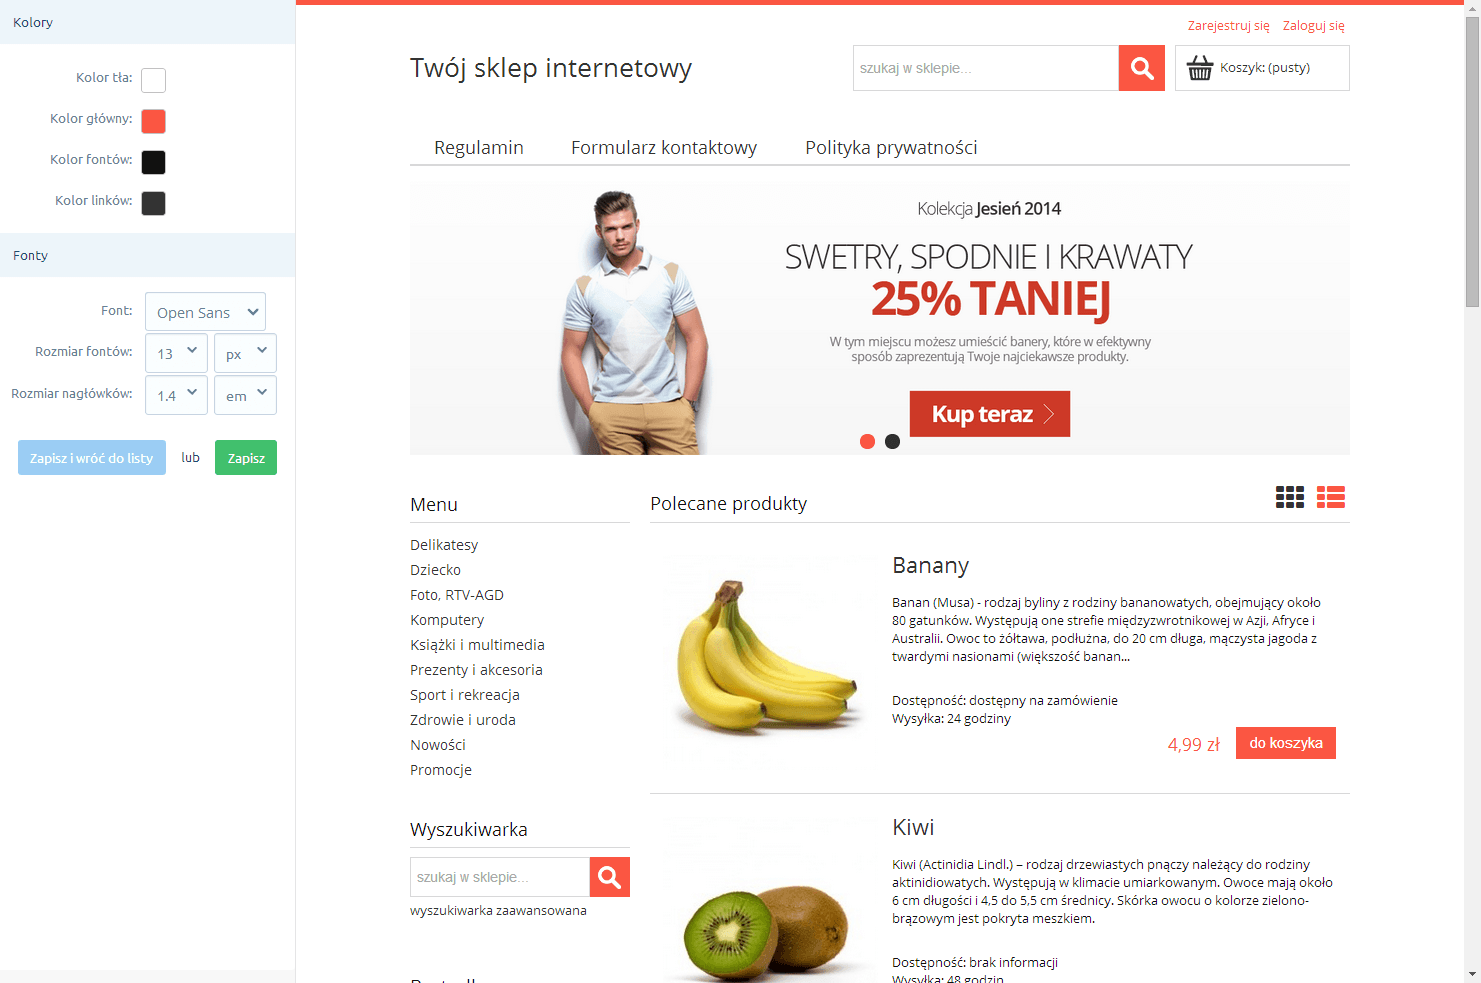Open the Regulamin menu item

click(x=479, y=147)
